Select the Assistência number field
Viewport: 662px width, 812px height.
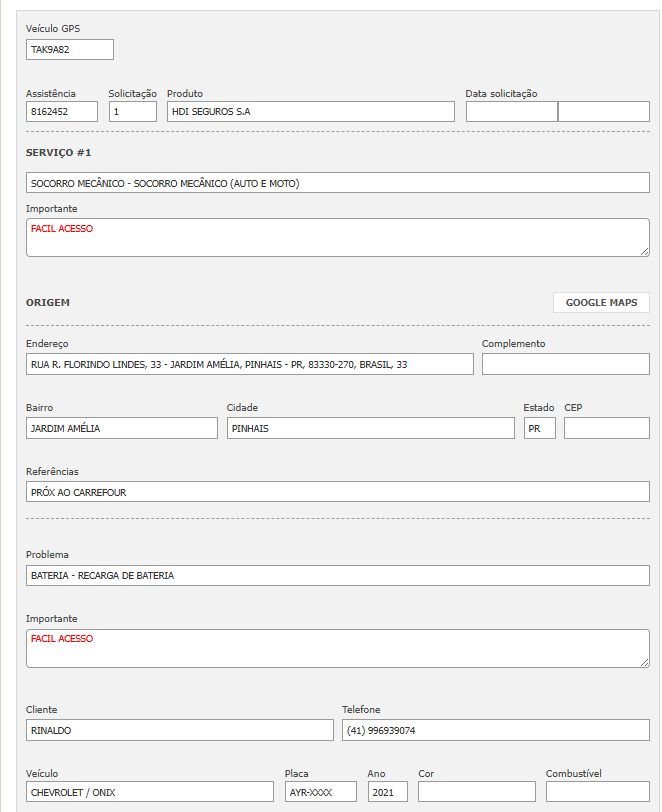coord(61,112)
